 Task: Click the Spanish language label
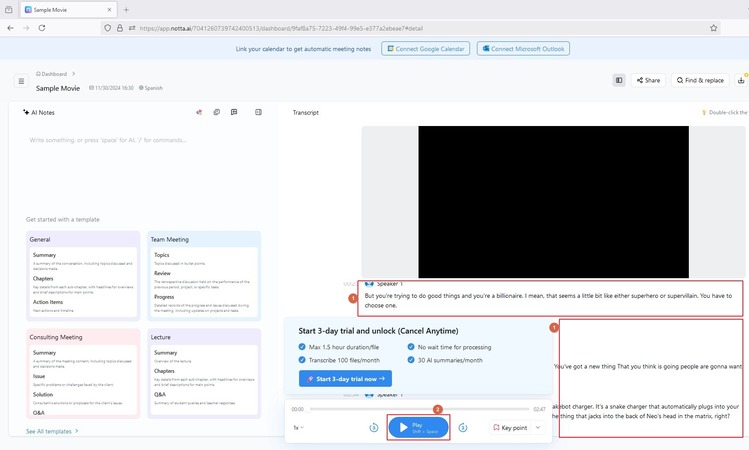(151, 88)
